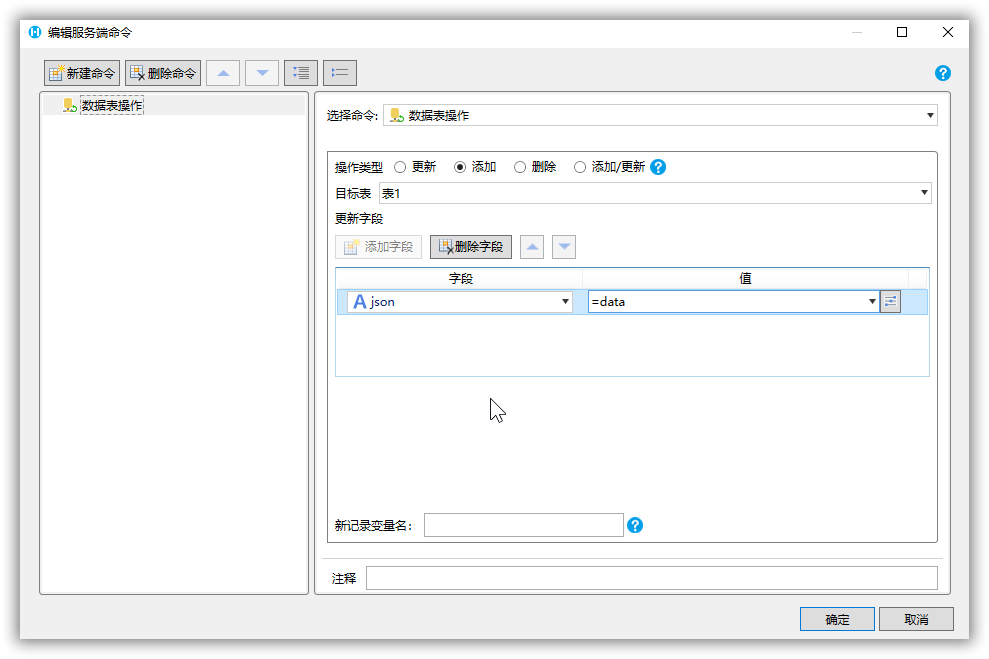Viewport: 989px width, 659px height.
Task: Click the 确定 button
Action: pyautogui.click(x=837, y=619)
